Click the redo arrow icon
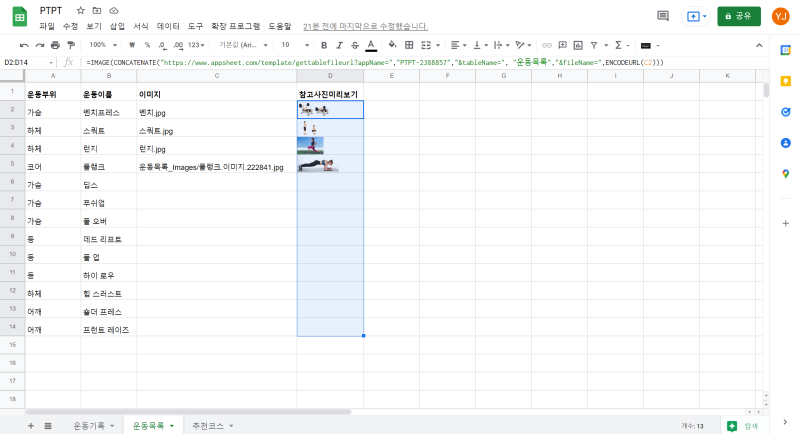Viewport: 800px width, 434px height. (40, 45)
